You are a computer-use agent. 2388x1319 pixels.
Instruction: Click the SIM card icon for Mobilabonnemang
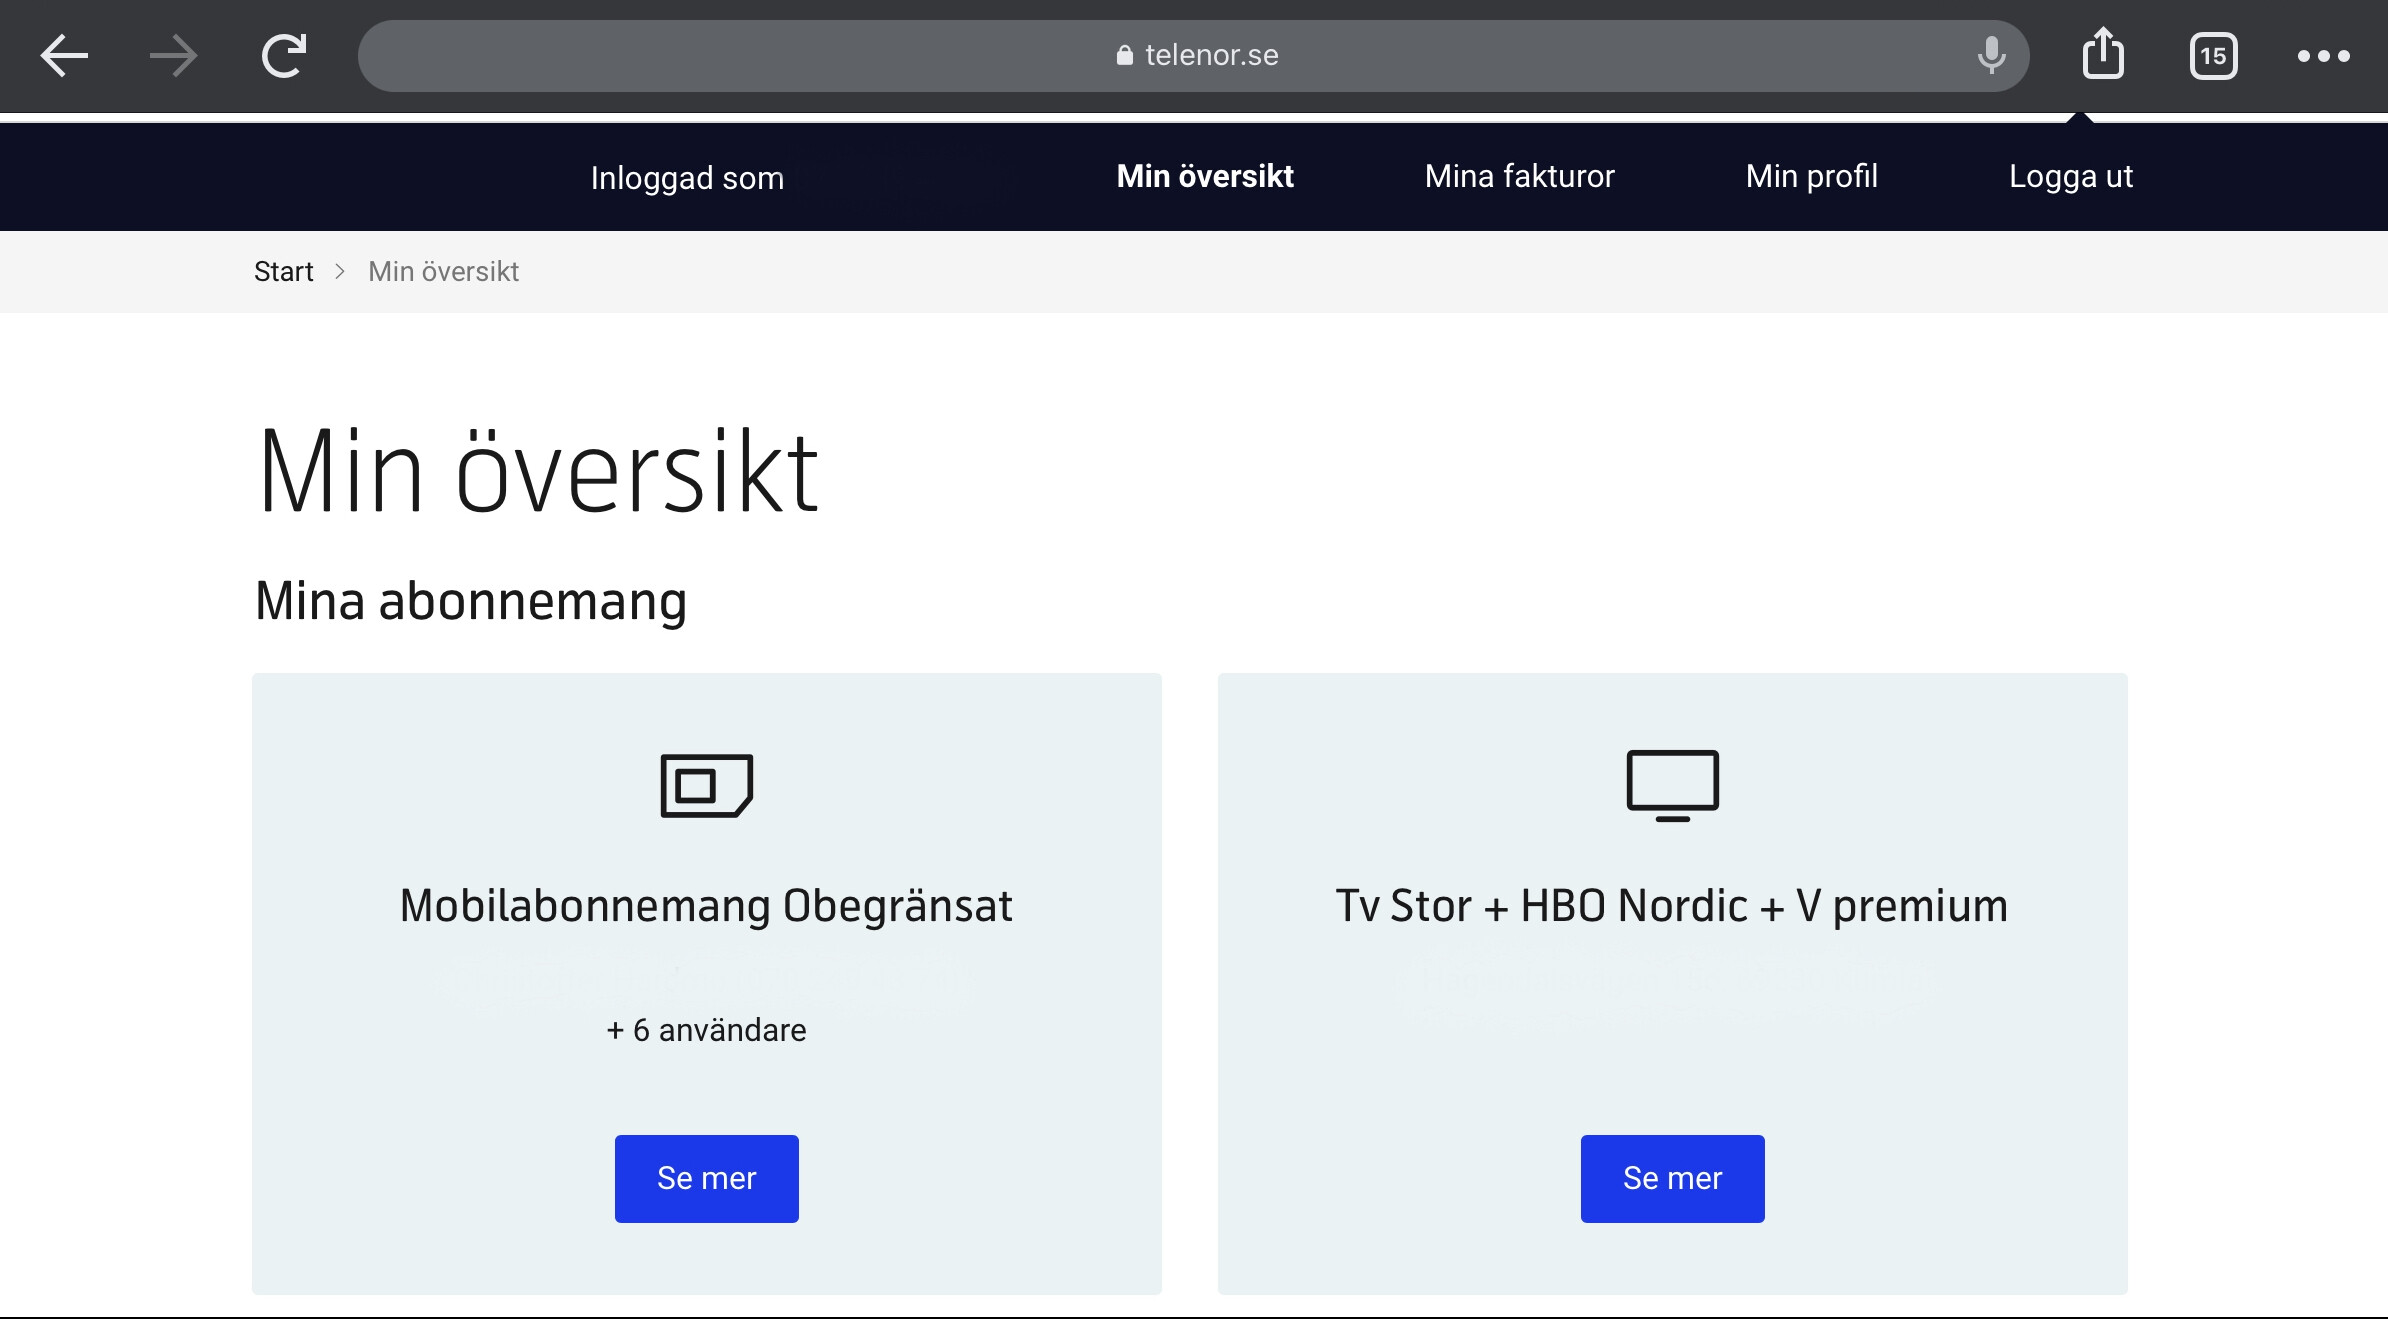tap(706, 785)
